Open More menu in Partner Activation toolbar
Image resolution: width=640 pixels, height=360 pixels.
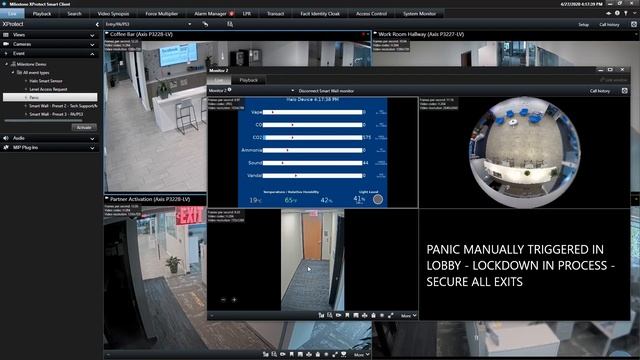click(361, 355)
